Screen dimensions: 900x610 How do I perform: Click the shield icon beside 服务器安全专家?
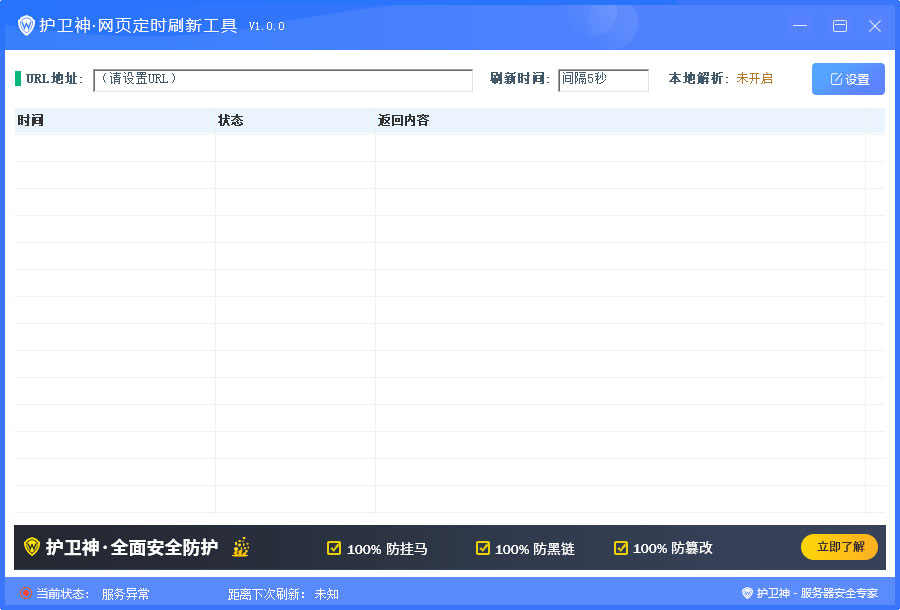pos(747,593)
